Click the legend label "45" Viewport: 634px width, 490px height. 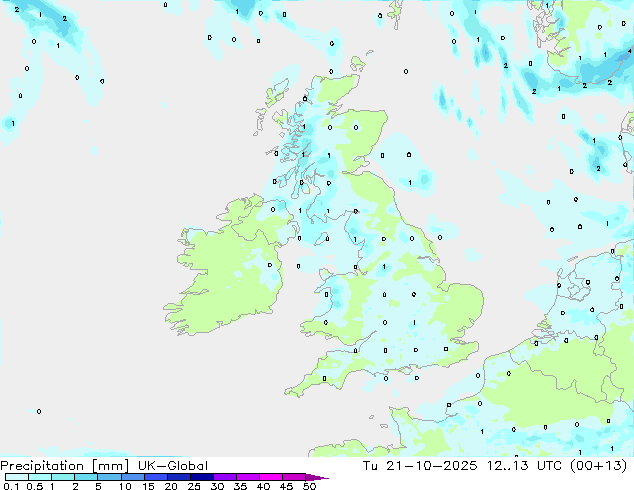point(286,486)
